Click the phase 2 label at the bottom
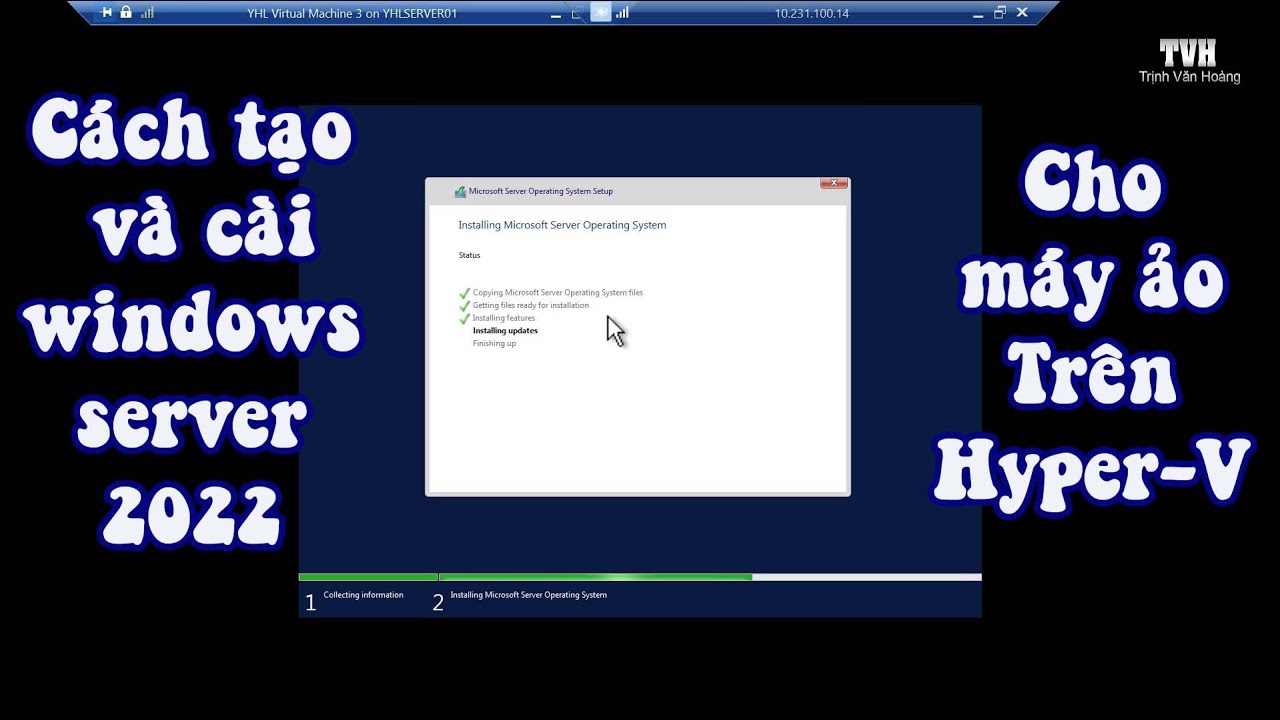1280x720 pixels. 528,595
